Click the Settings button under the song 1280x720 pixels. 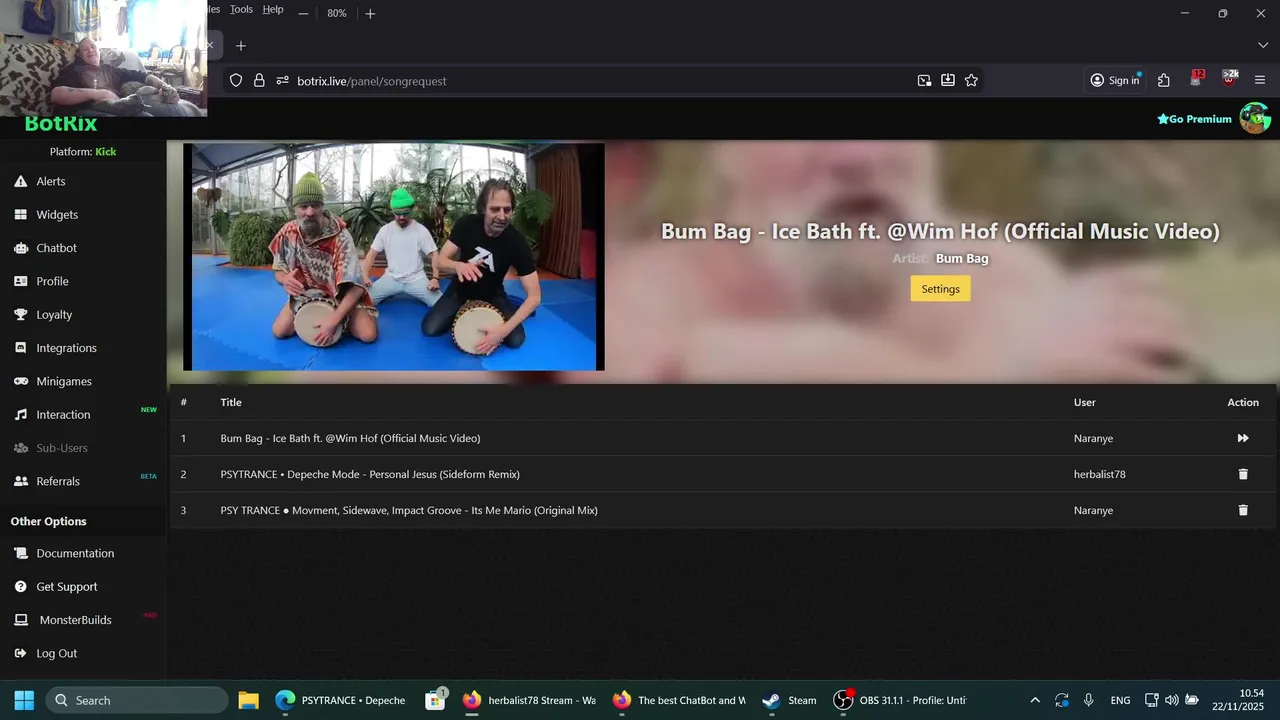(940, 289)
